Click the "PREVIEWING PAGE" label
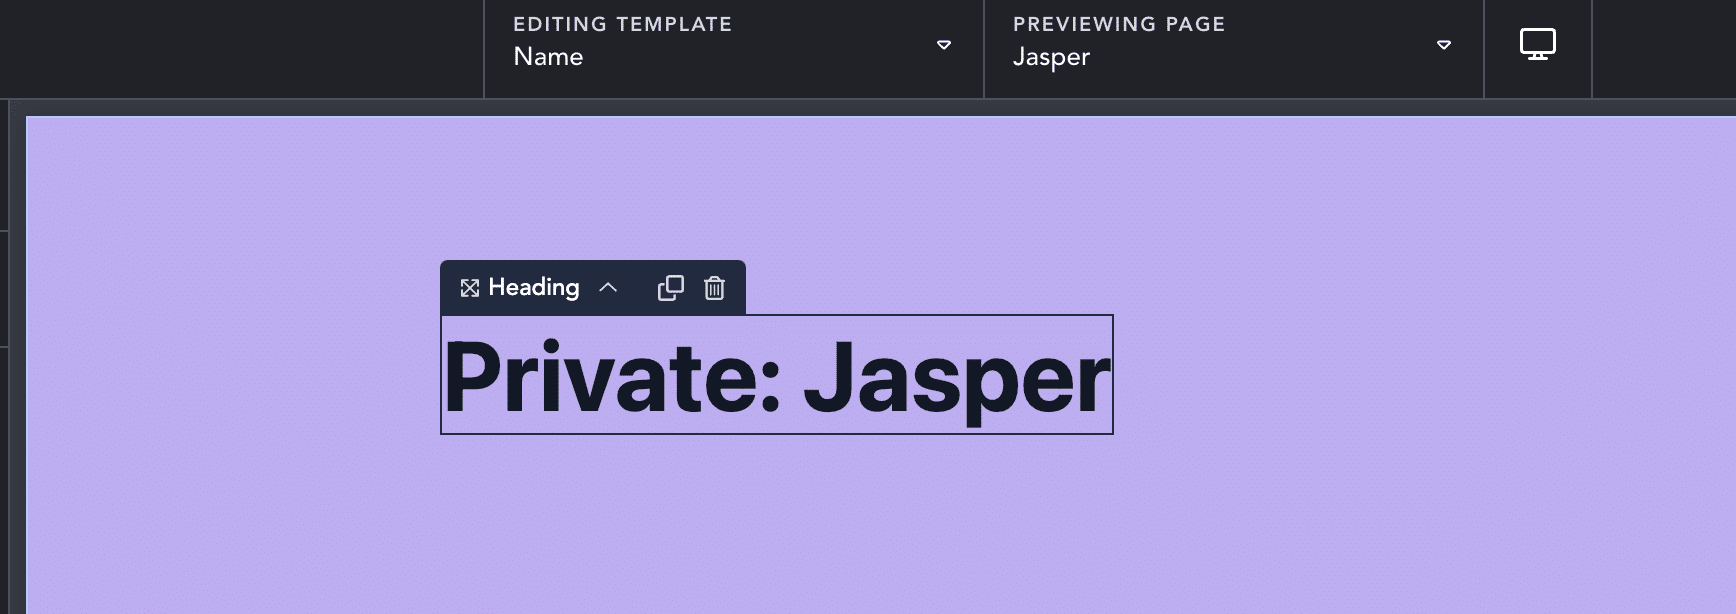 1118,24
